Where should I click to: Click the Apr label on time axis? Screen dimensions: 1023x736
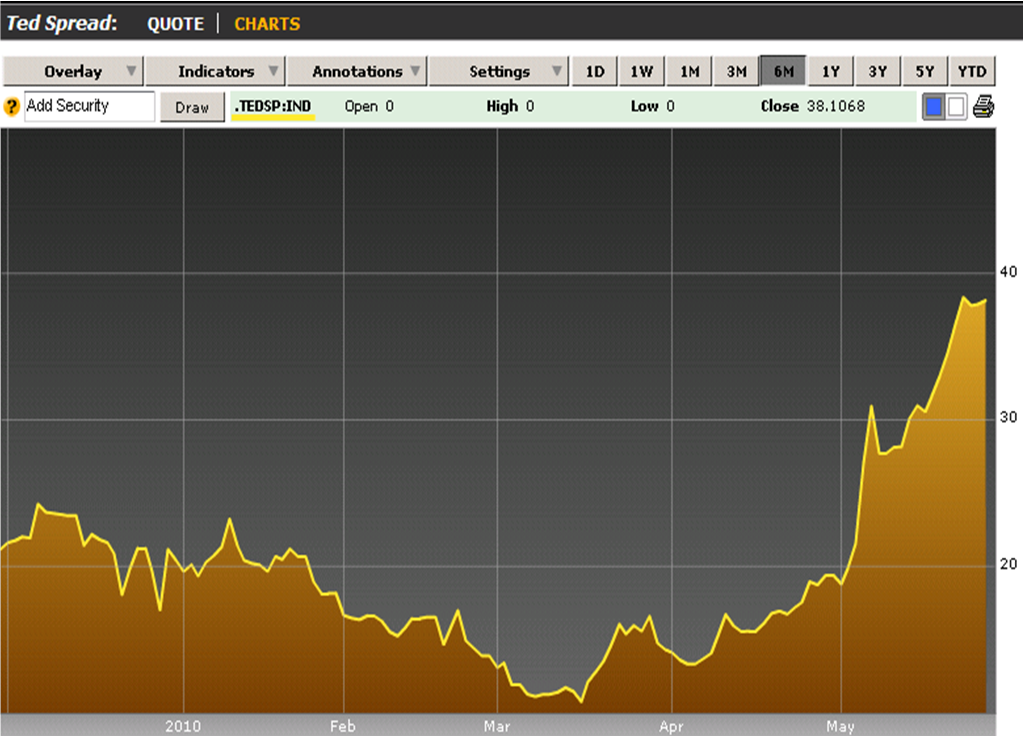pyautogui.click(x=671, y=726)
